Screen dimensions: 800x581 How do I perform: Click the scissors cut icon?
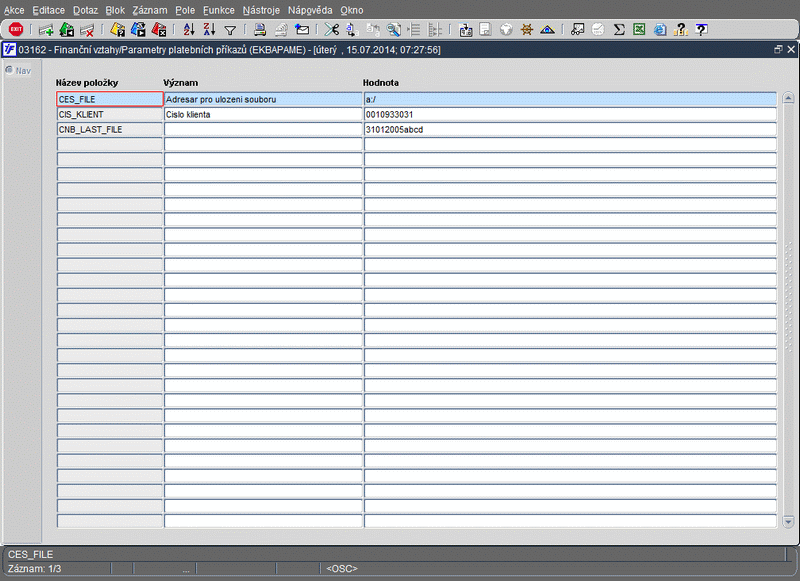tap(332, 30)
